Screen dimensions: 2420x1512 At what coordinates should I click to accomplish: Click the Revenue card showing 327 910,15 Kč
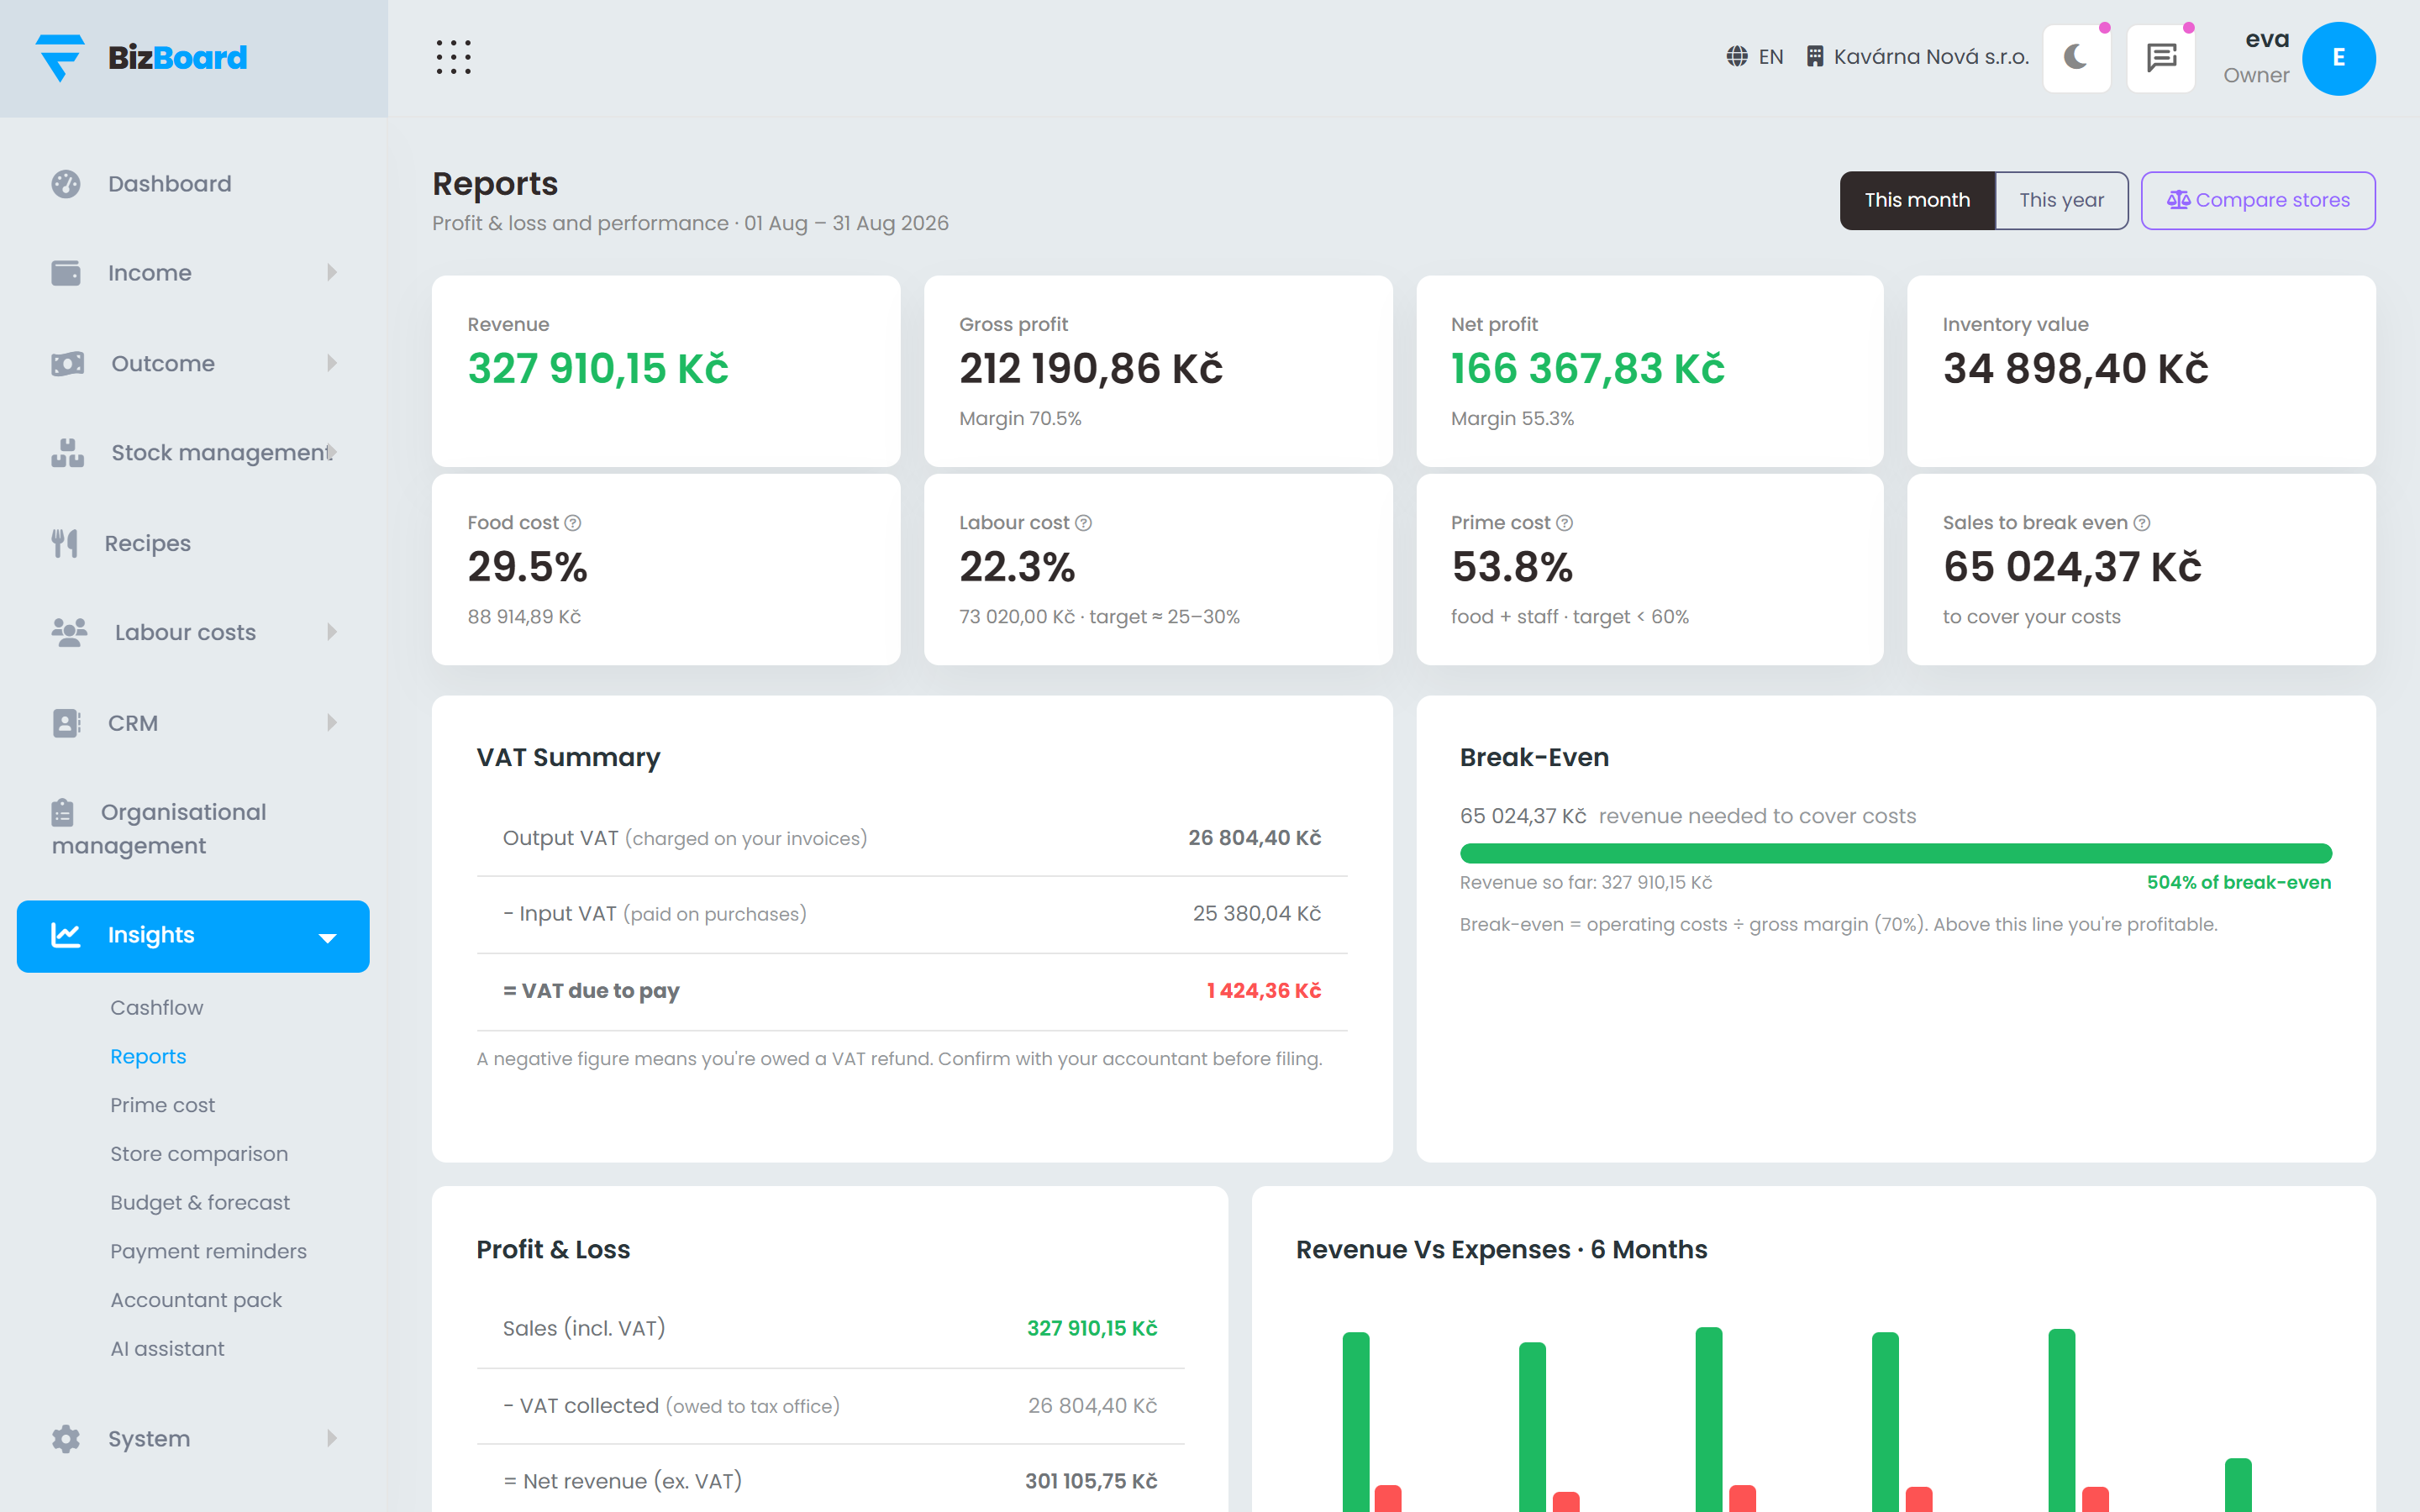pos(666,371)
